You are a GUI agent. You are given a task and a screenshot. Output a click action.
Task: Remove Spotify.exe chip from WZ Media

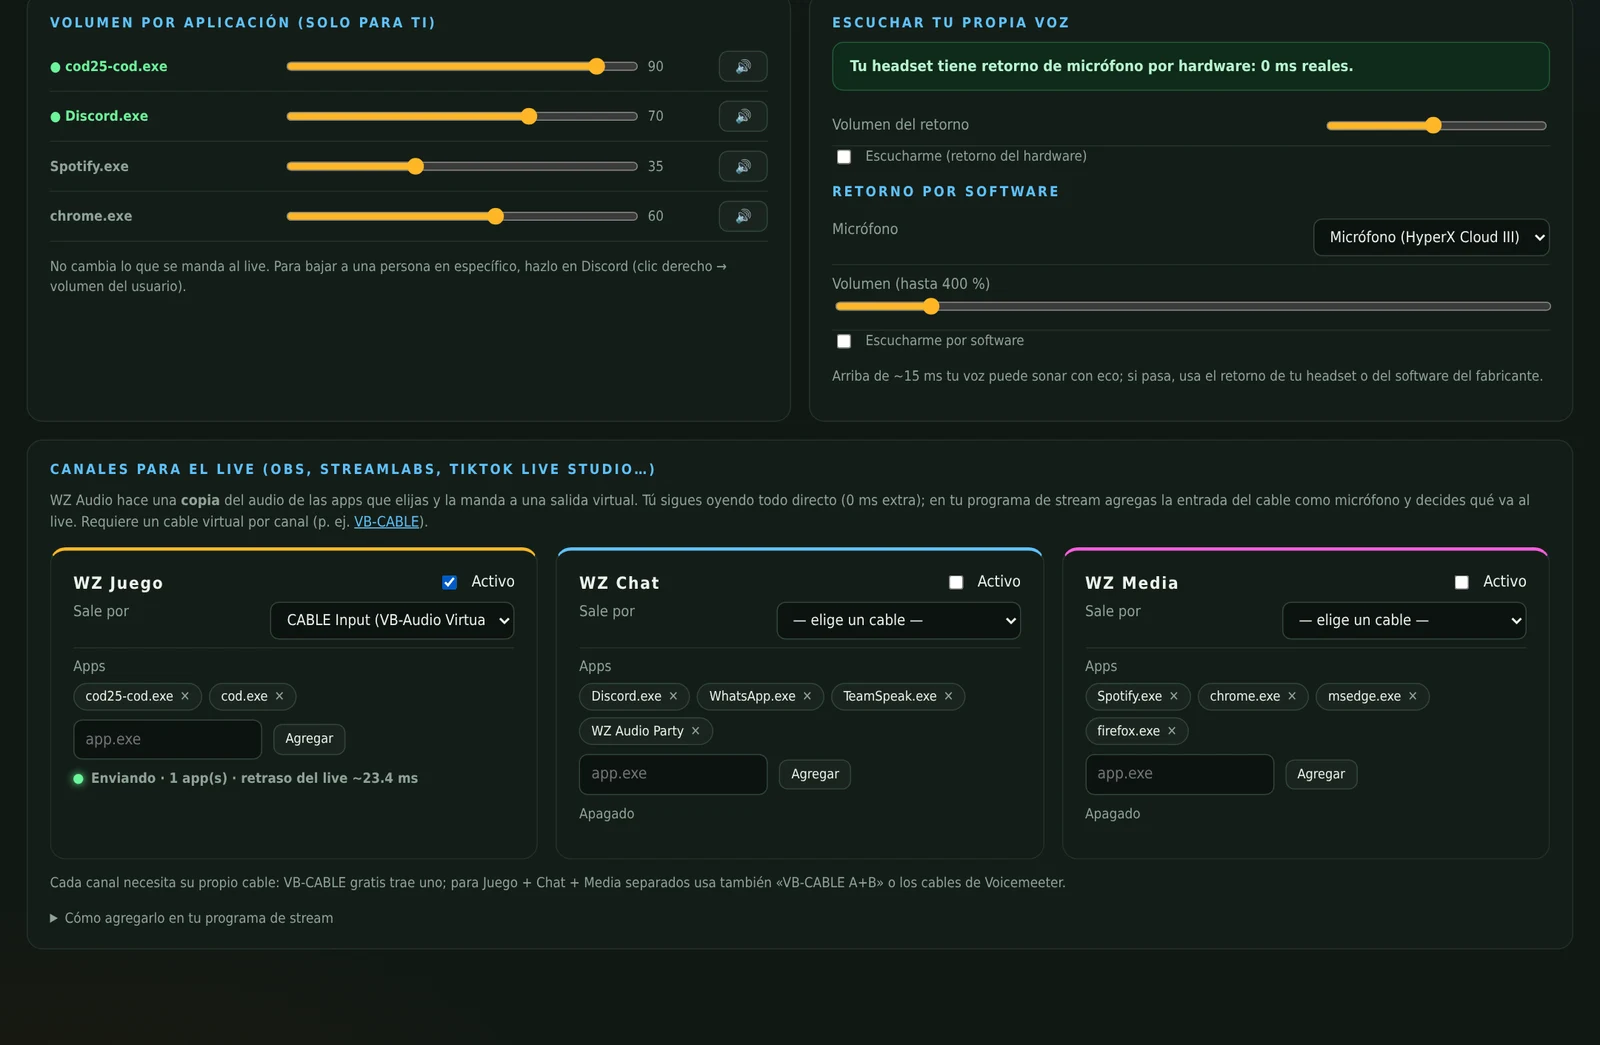[1173, 696]
